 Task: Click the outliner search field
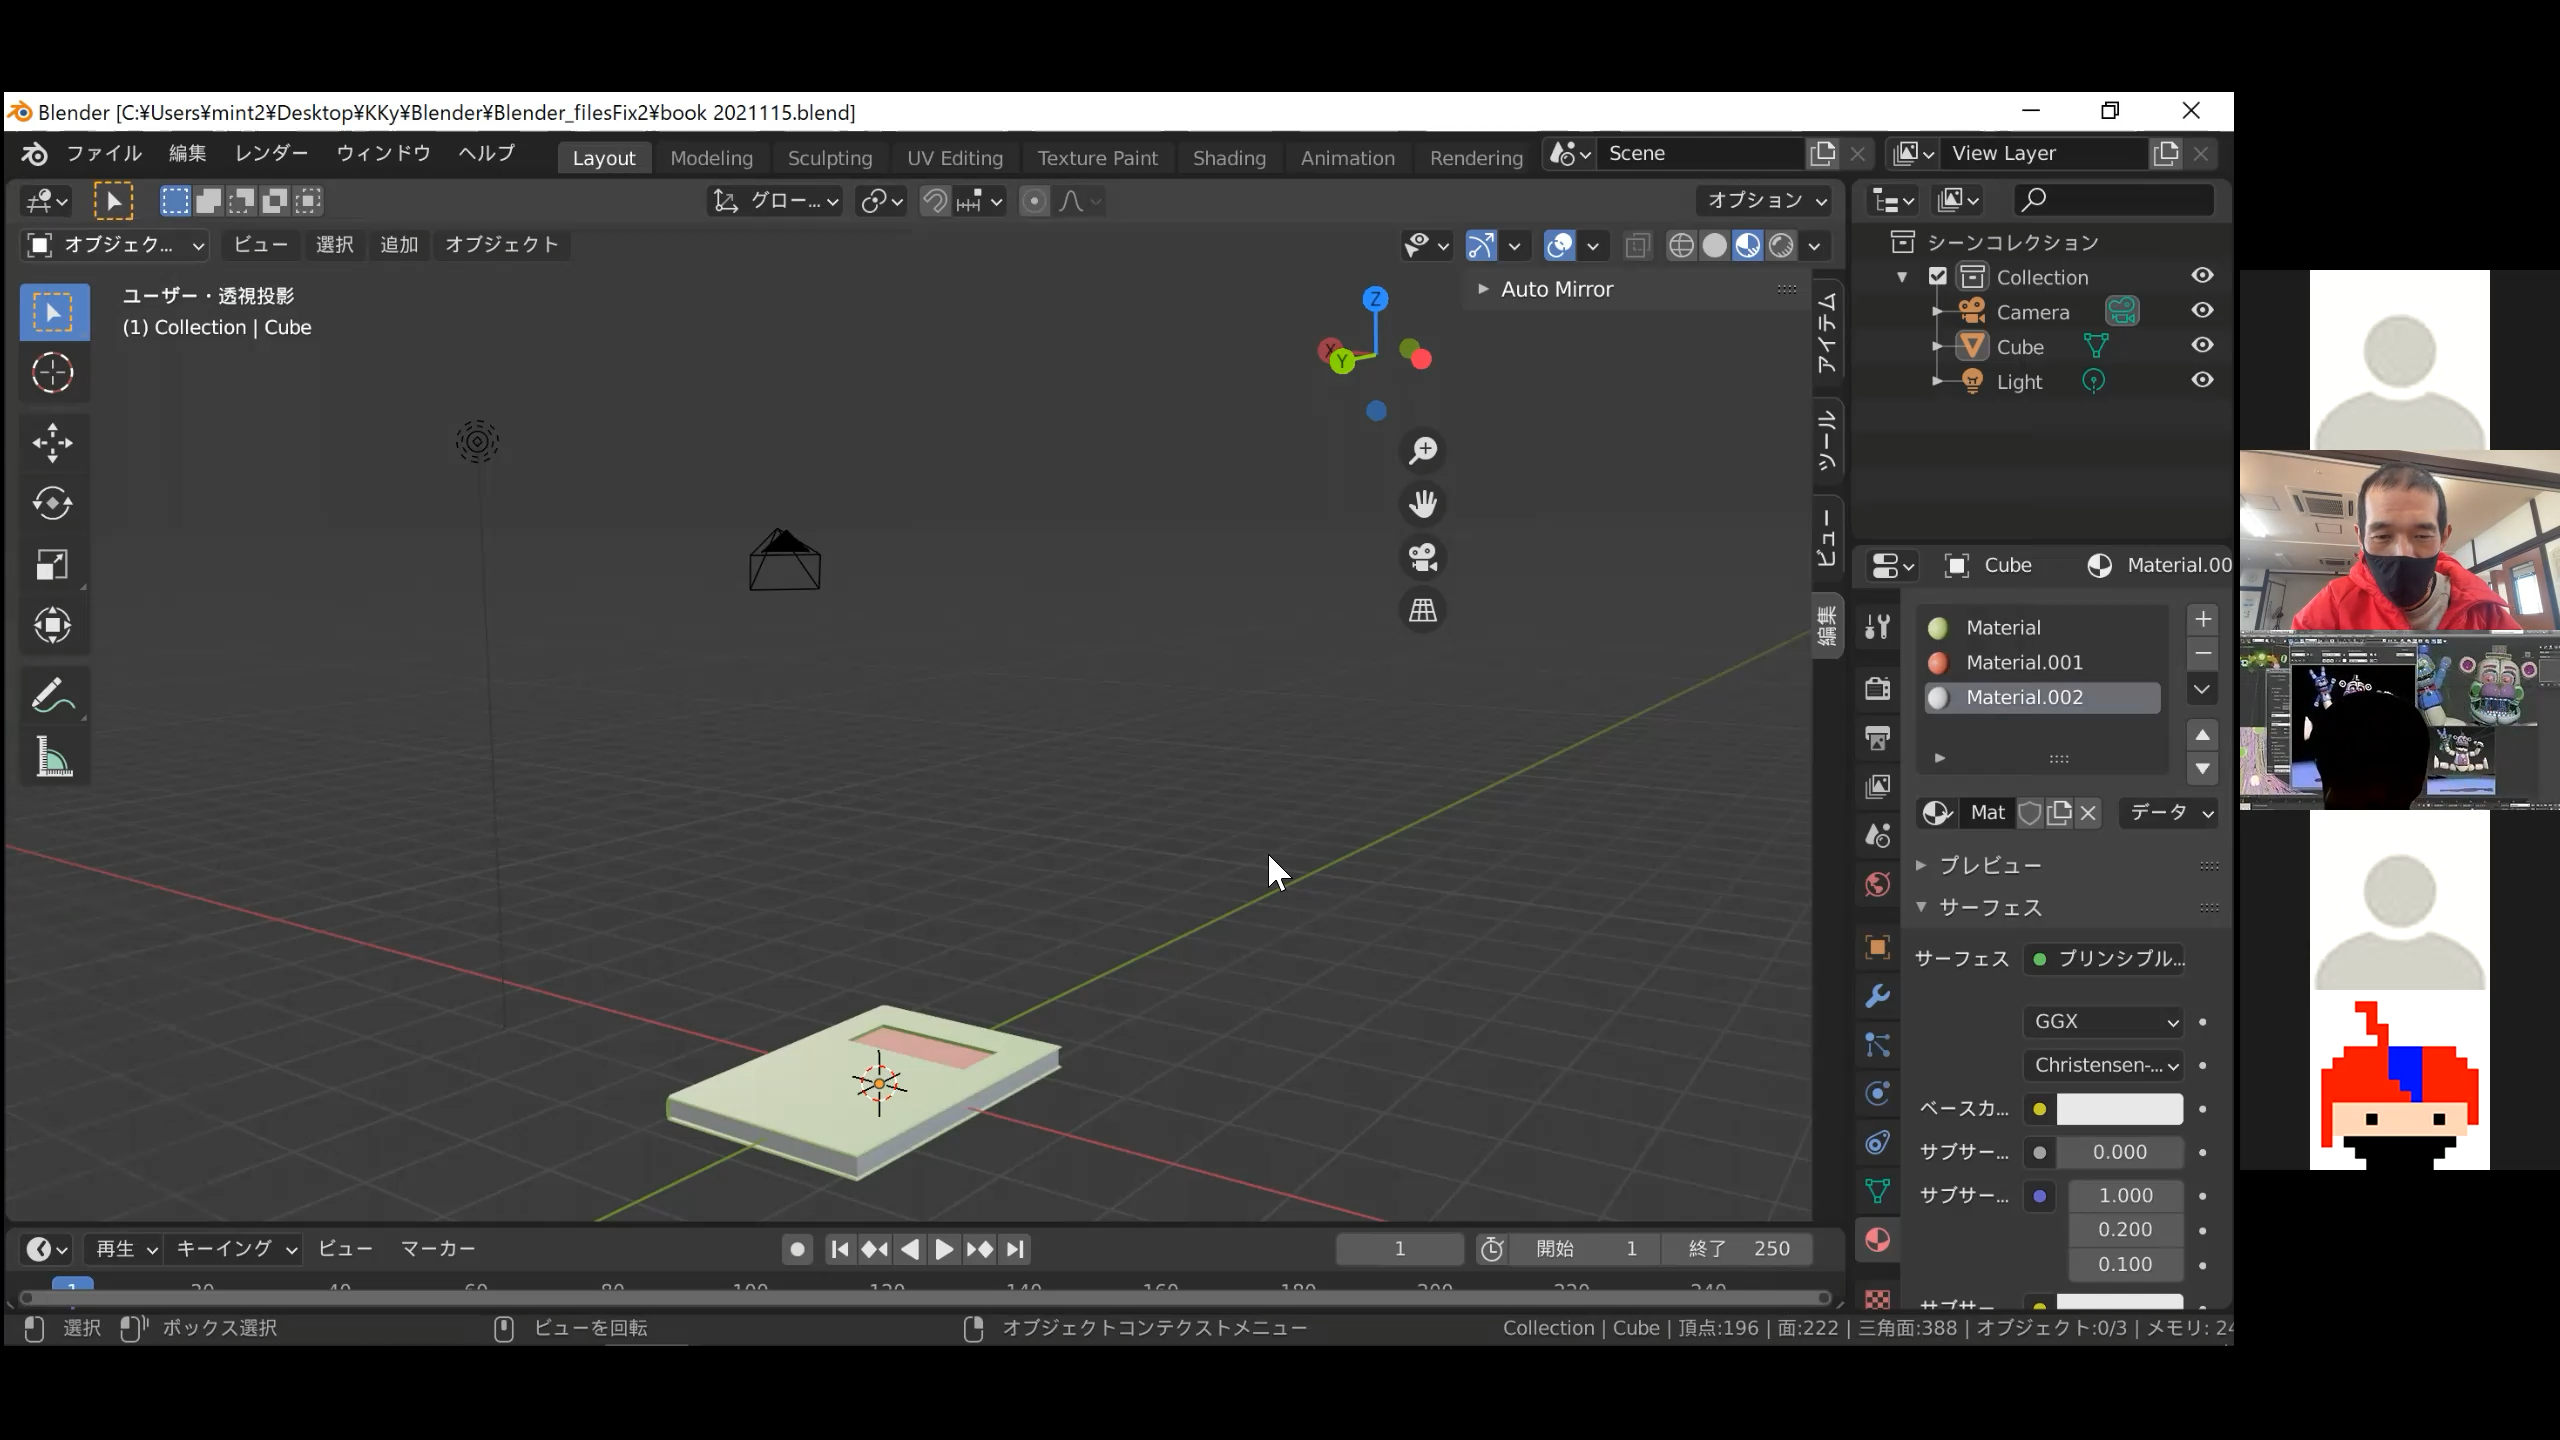[2114, 200]
